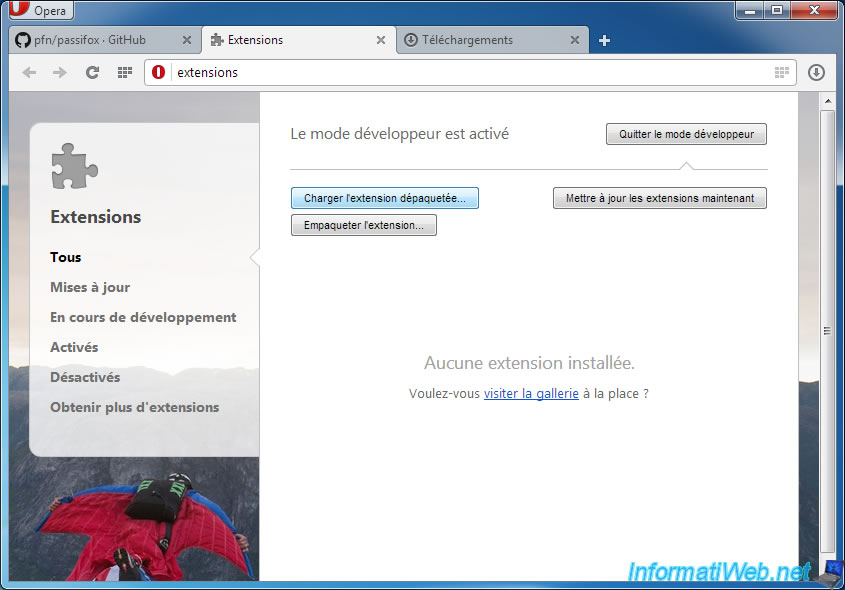Open a new tab with plus icon
Image resolution: width=845 pixels, height=590 pixels.
pos(604,40)
